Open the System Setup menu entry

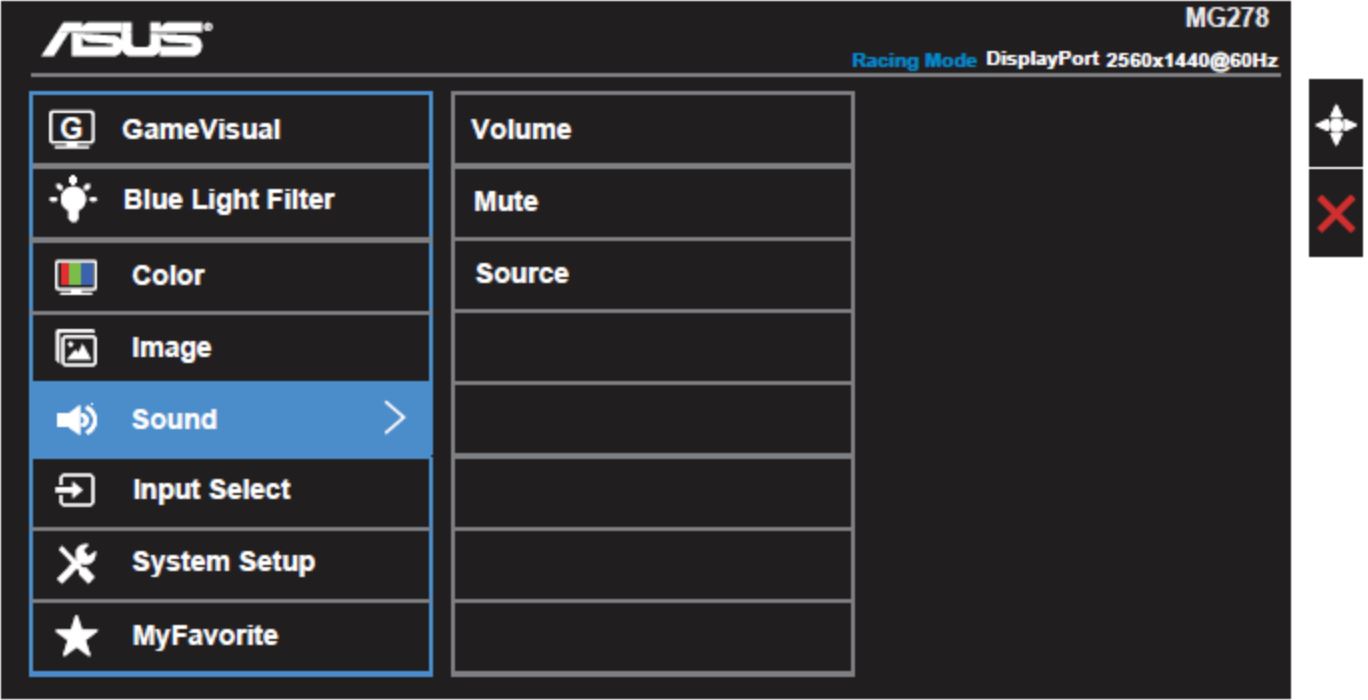[231, 564]
